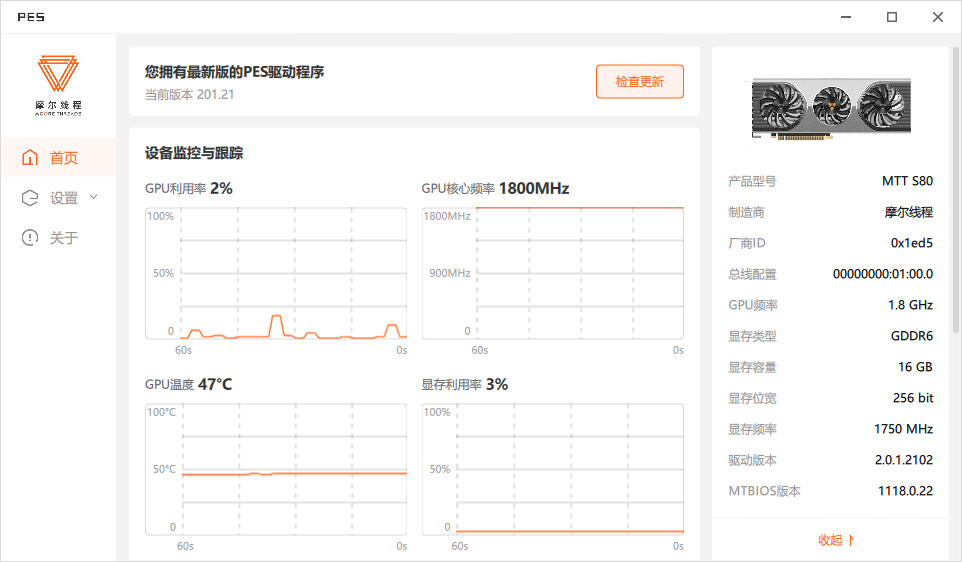Click the PES logo in title bar
962x562 pixels.
click(31, 17)
